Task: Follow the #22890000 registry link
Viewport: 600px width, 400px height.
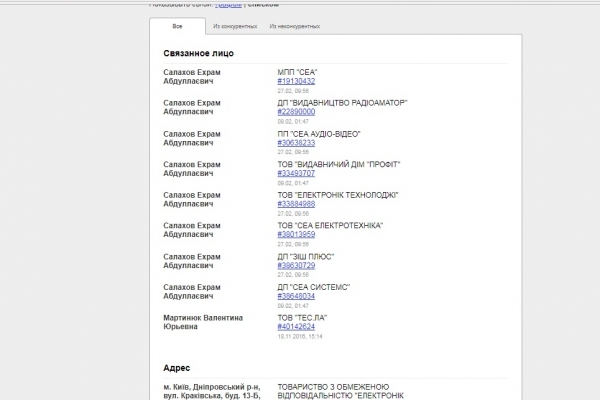Action: click(x=296, y=112)
